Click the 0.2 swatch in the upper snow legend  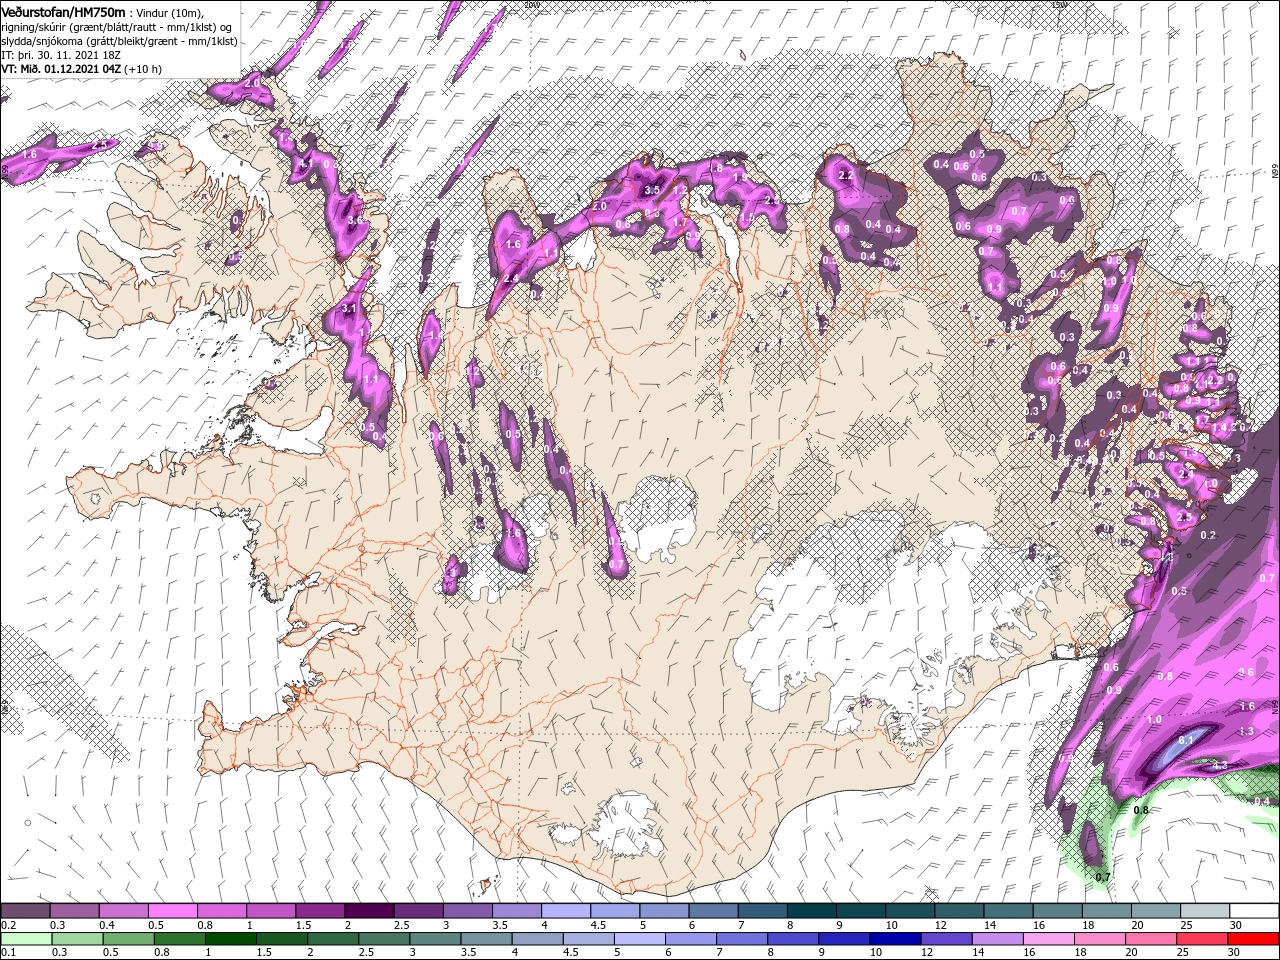25,911
